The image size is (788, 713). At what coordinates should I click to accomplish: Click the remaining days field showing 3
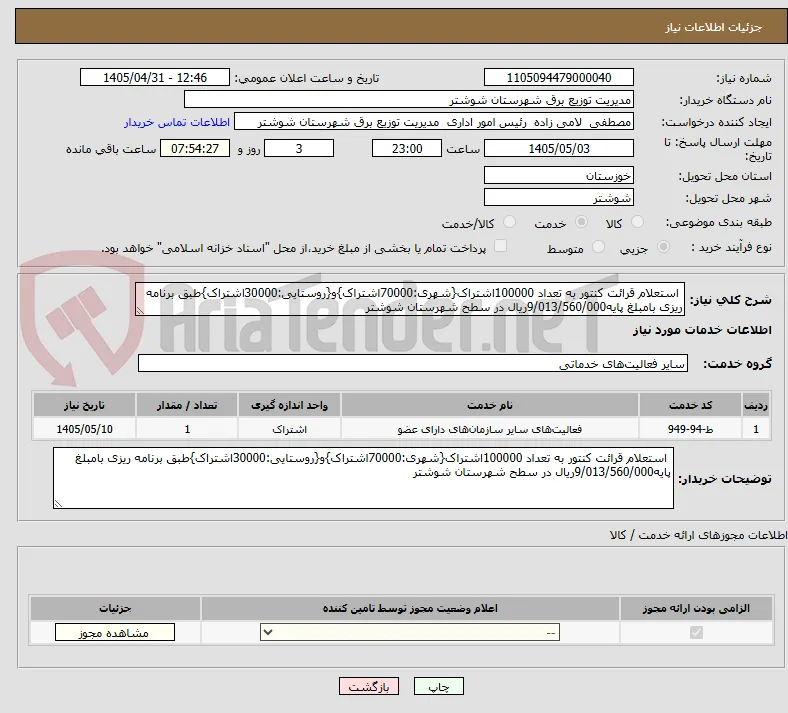[x=299, y=148]
